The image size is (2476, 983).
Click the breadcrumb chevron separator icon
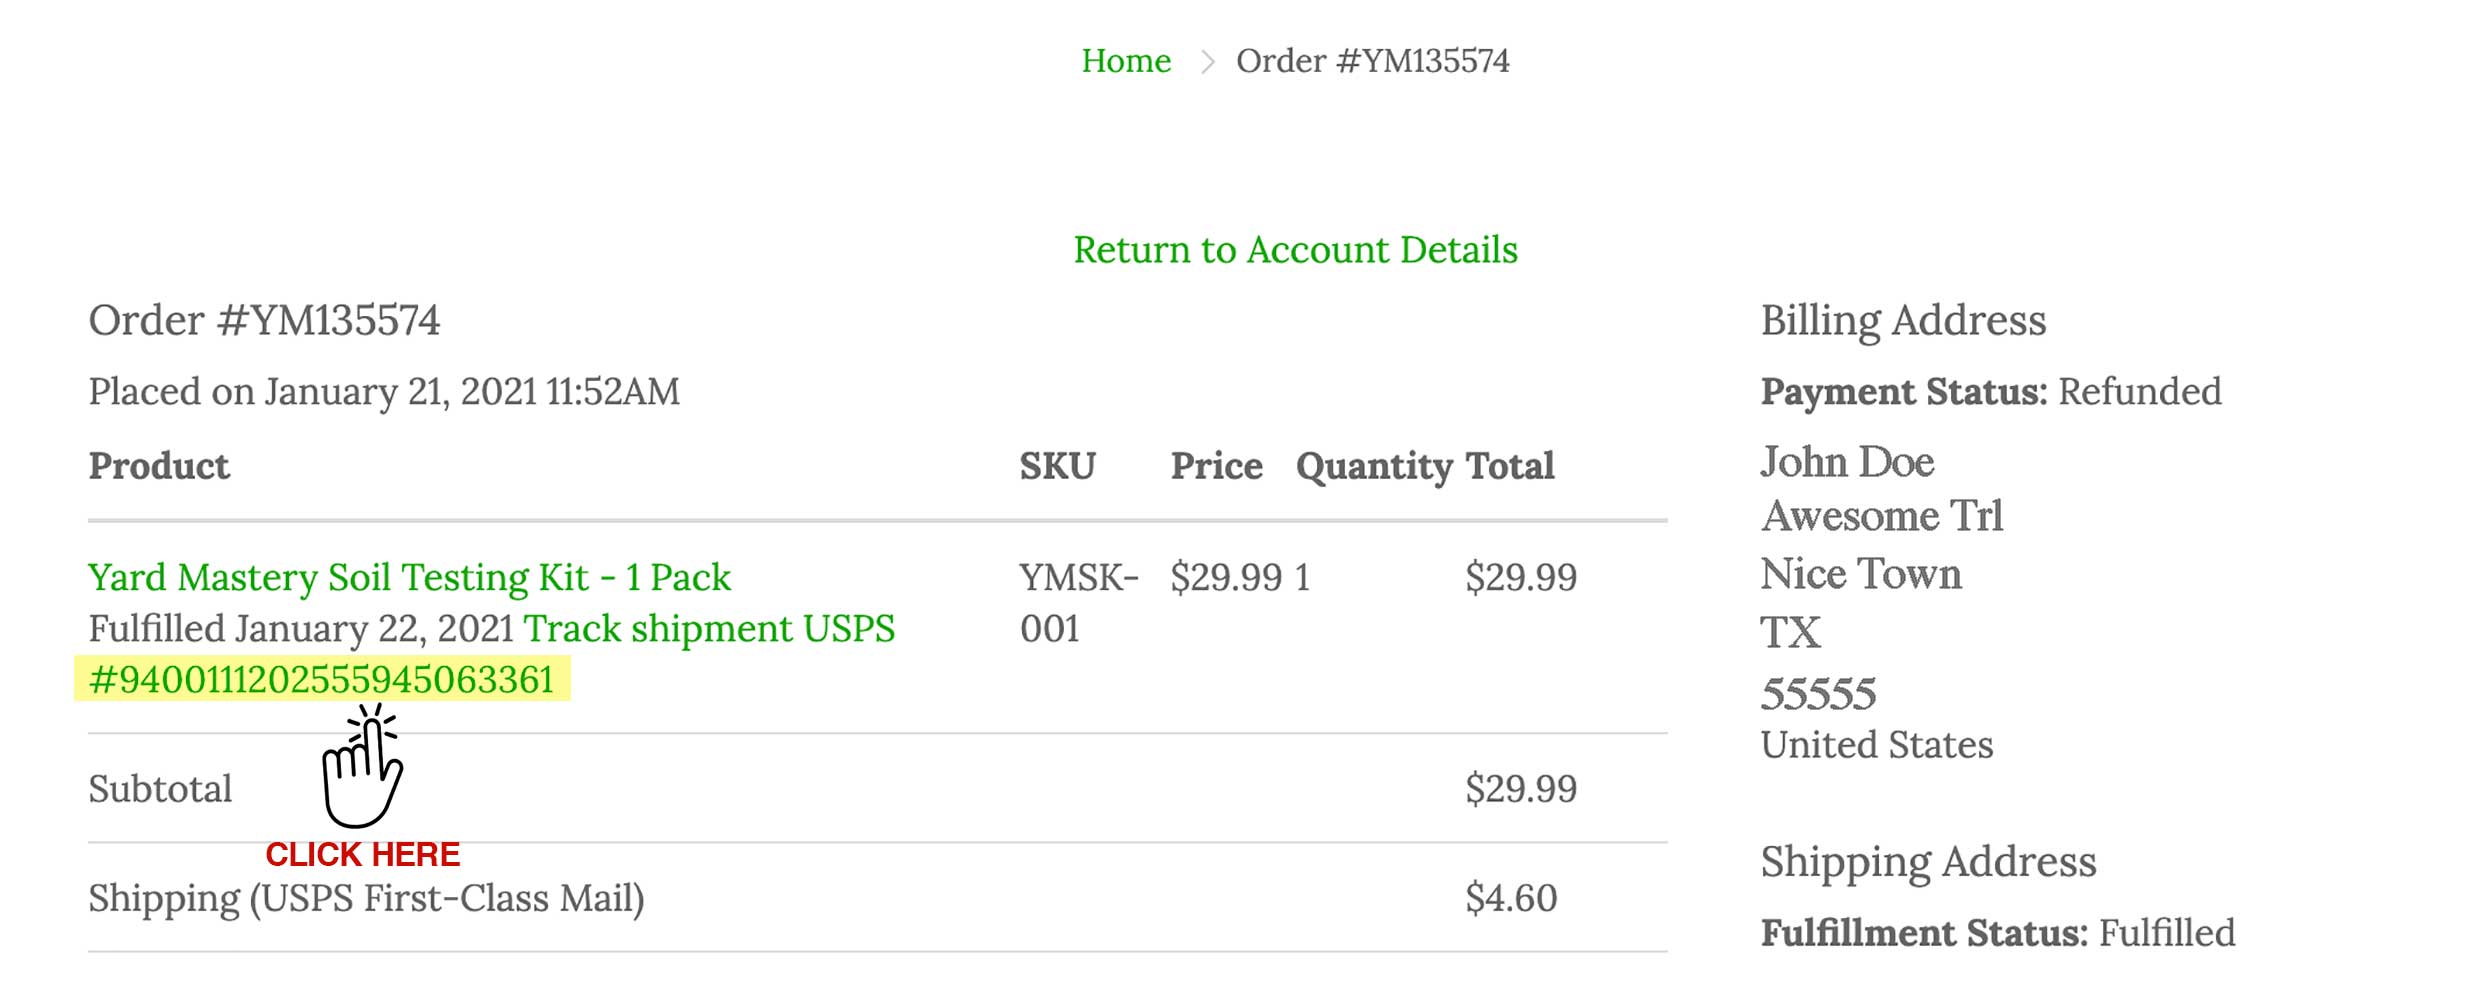[1207, 62]
